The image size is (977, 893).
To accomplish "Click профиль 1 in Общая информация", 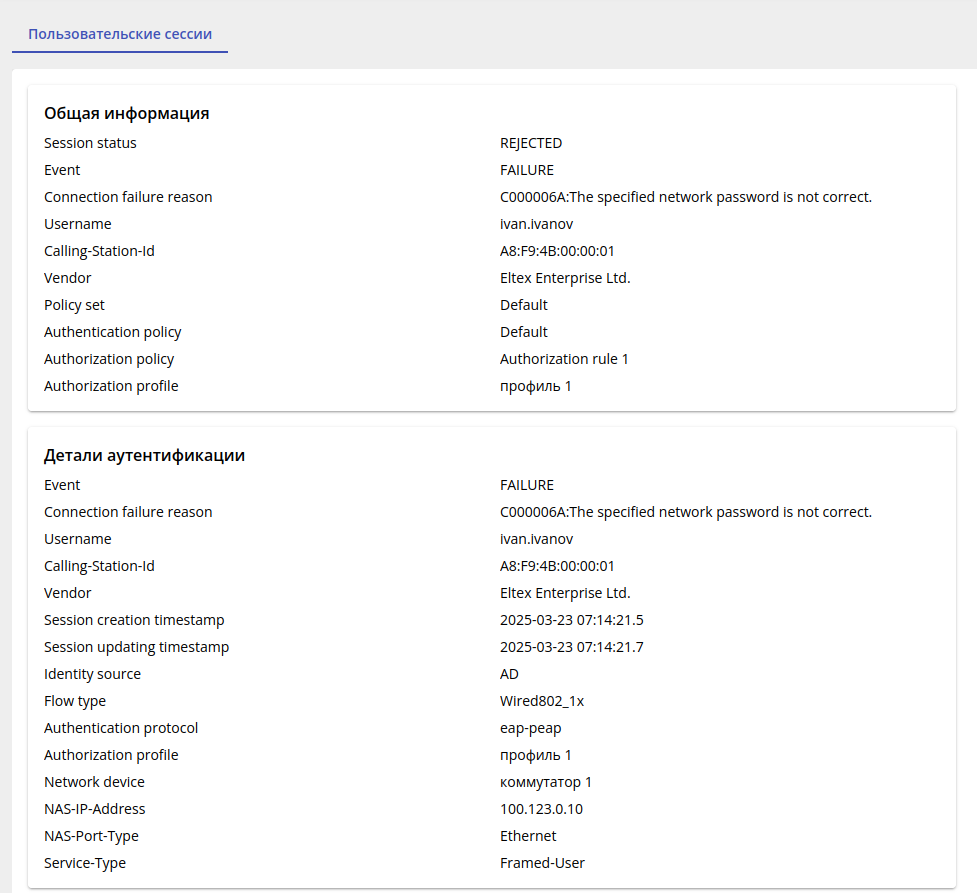I will [x=535, y=386].
